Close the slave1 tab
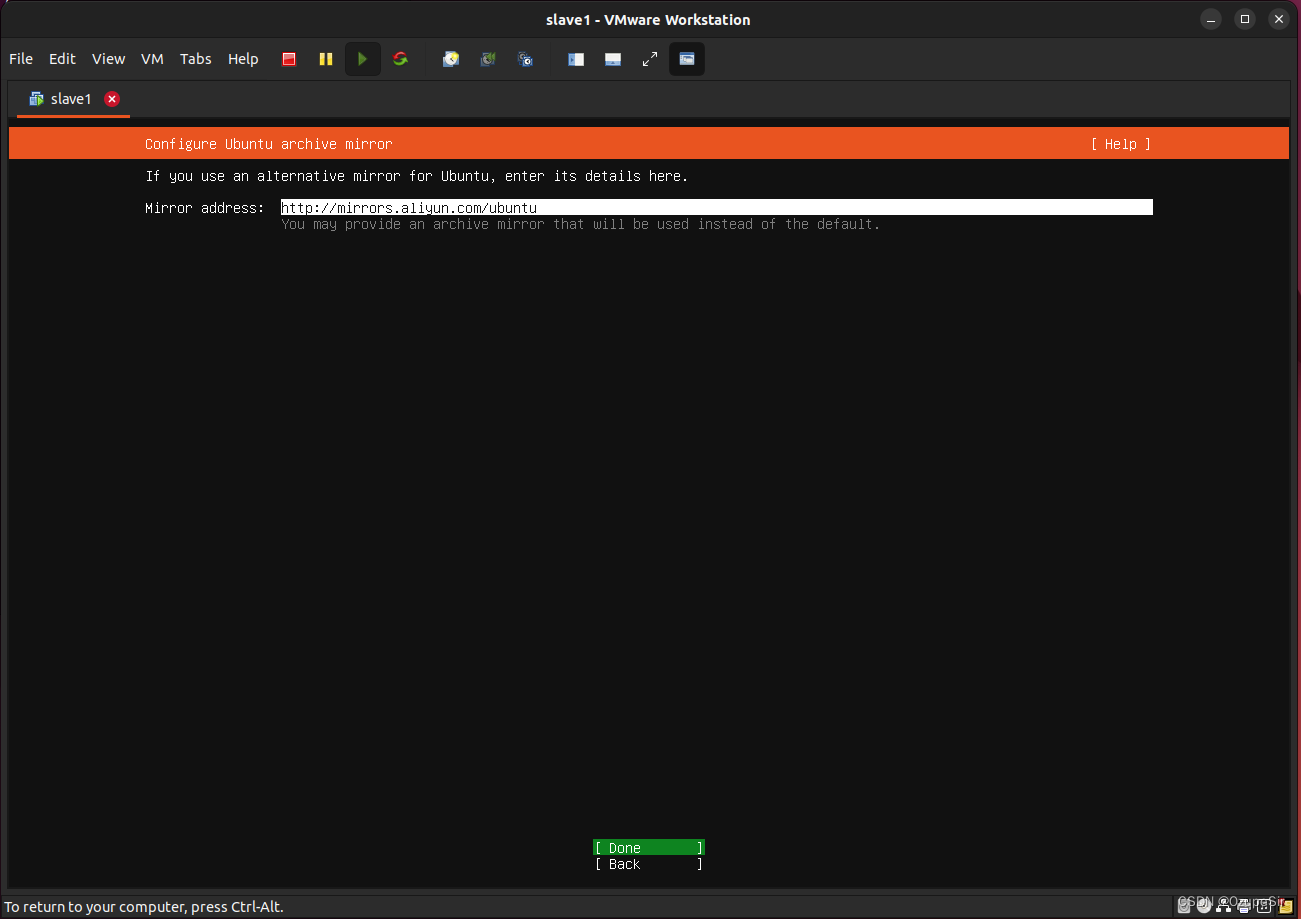Viewport: 1301px width, 919px height. click(x=112, y=99)
